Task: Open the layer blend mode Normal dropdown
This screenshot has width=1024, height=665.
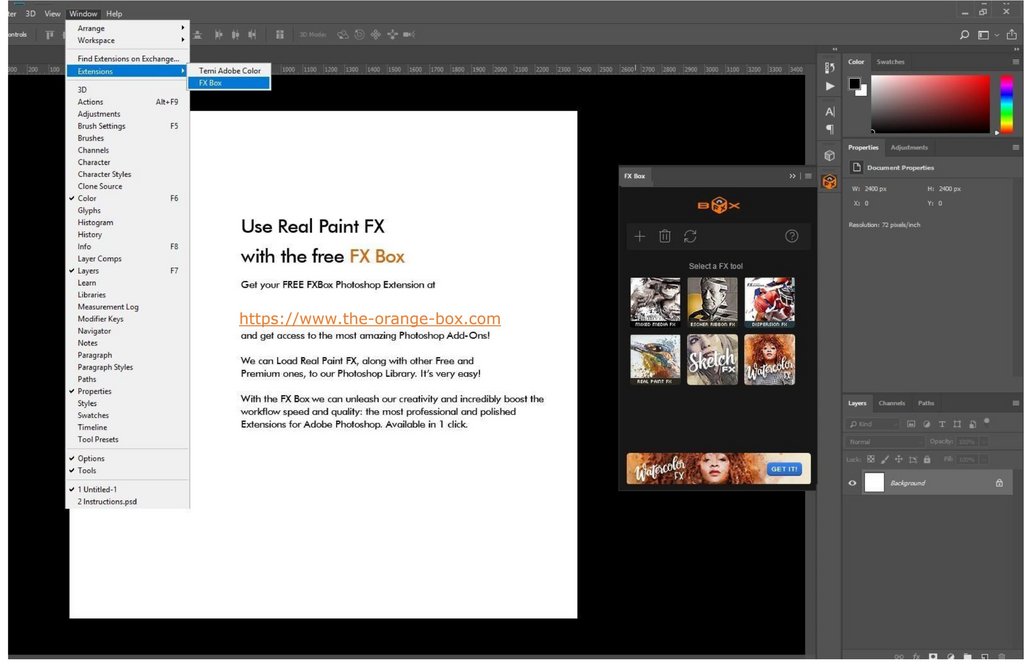Action: (884, 441)
